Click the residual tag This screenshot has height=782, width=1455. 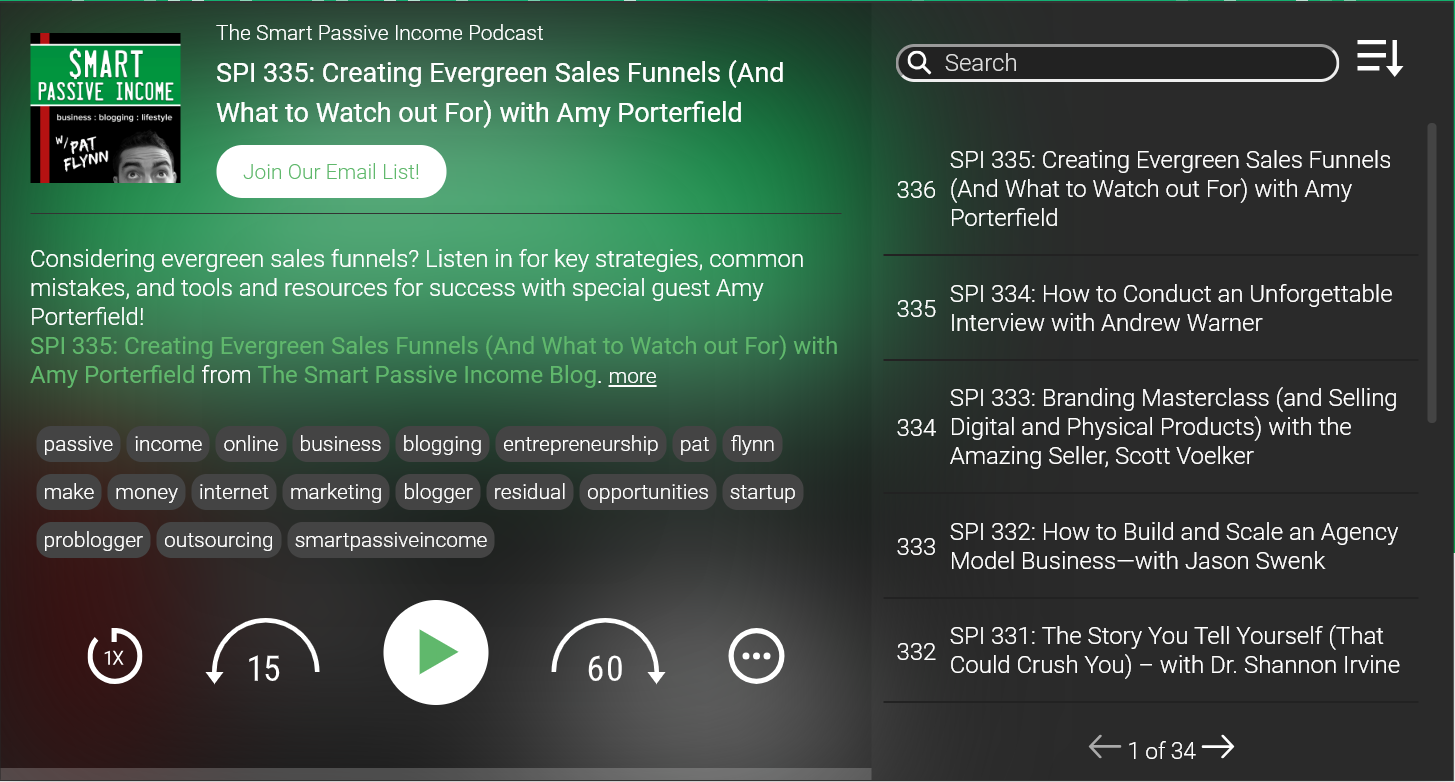[x=529, y=492]
